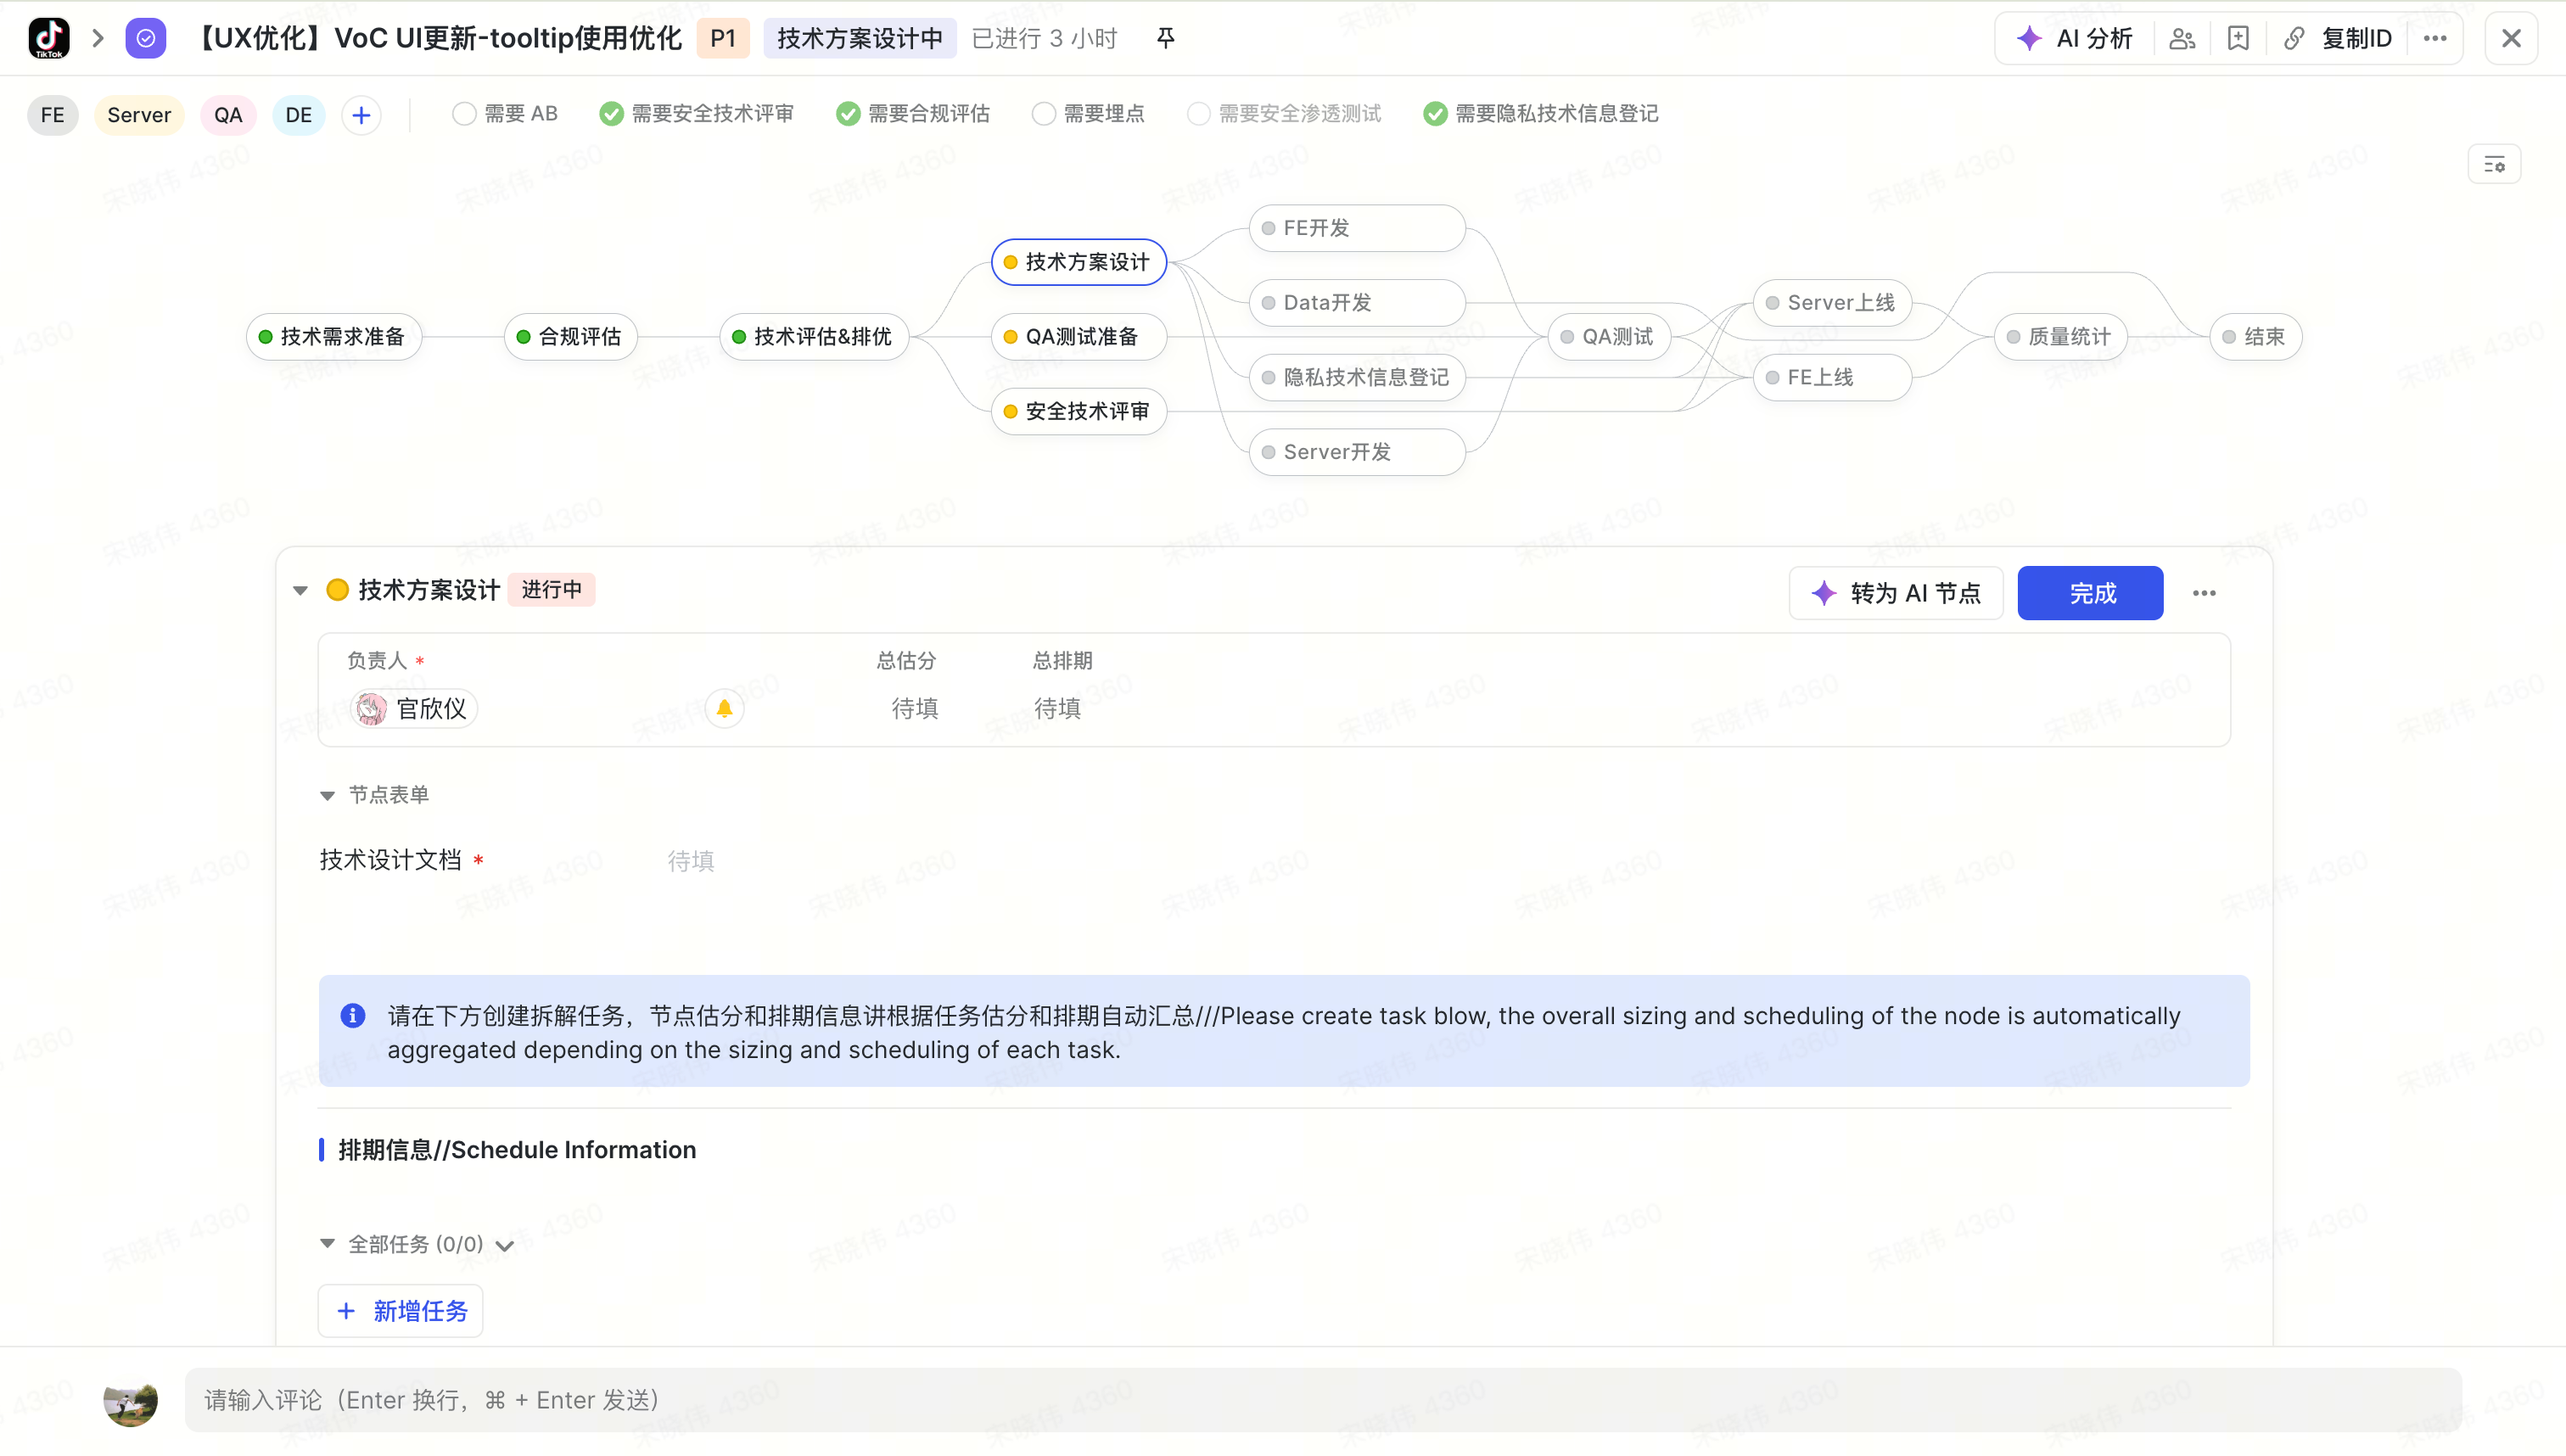Open the 全部任务 (0/0) filter dropdown

click(504, 1245)
